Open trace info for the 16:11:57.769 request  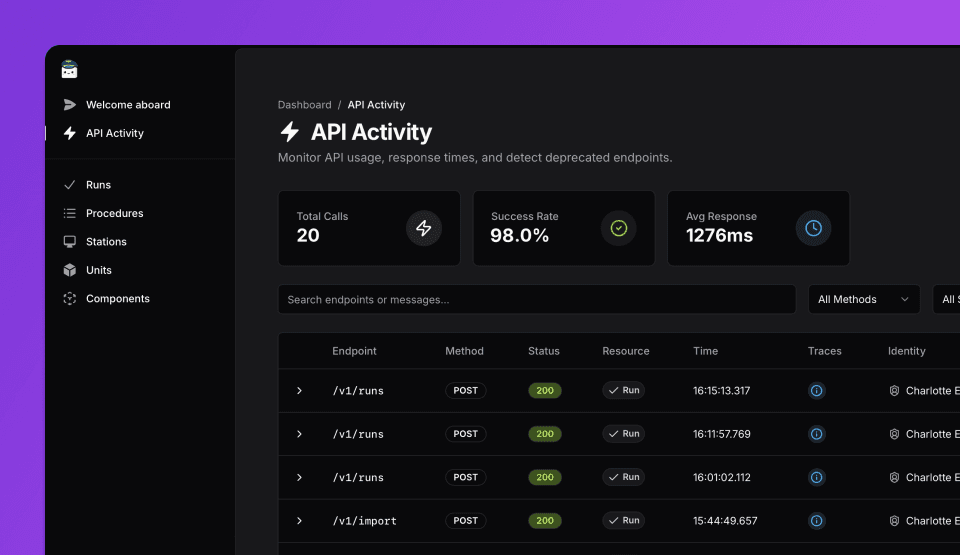[816, 434]
